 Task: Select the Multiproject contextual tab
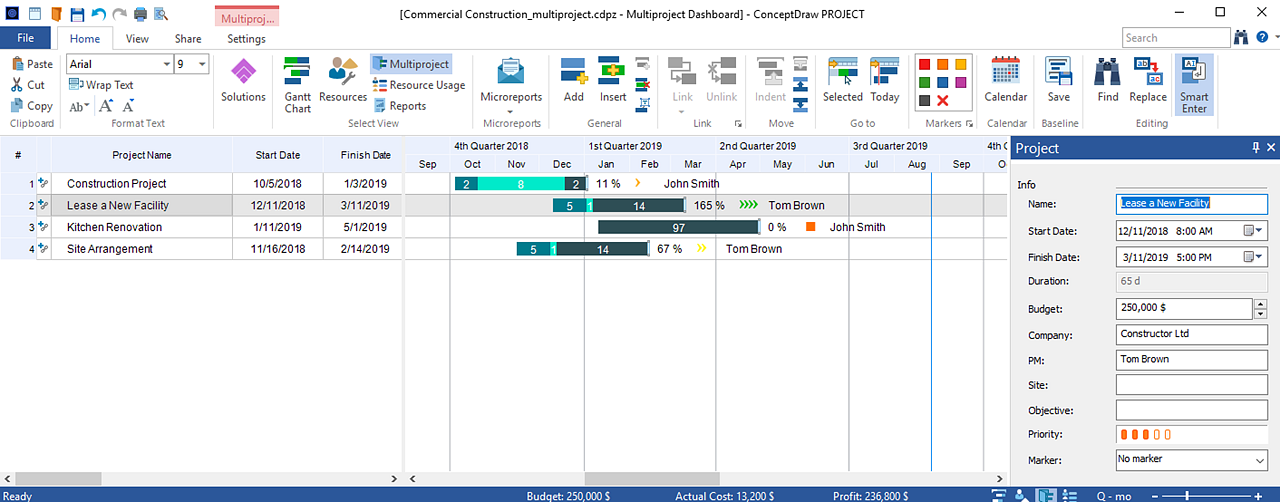247,17
